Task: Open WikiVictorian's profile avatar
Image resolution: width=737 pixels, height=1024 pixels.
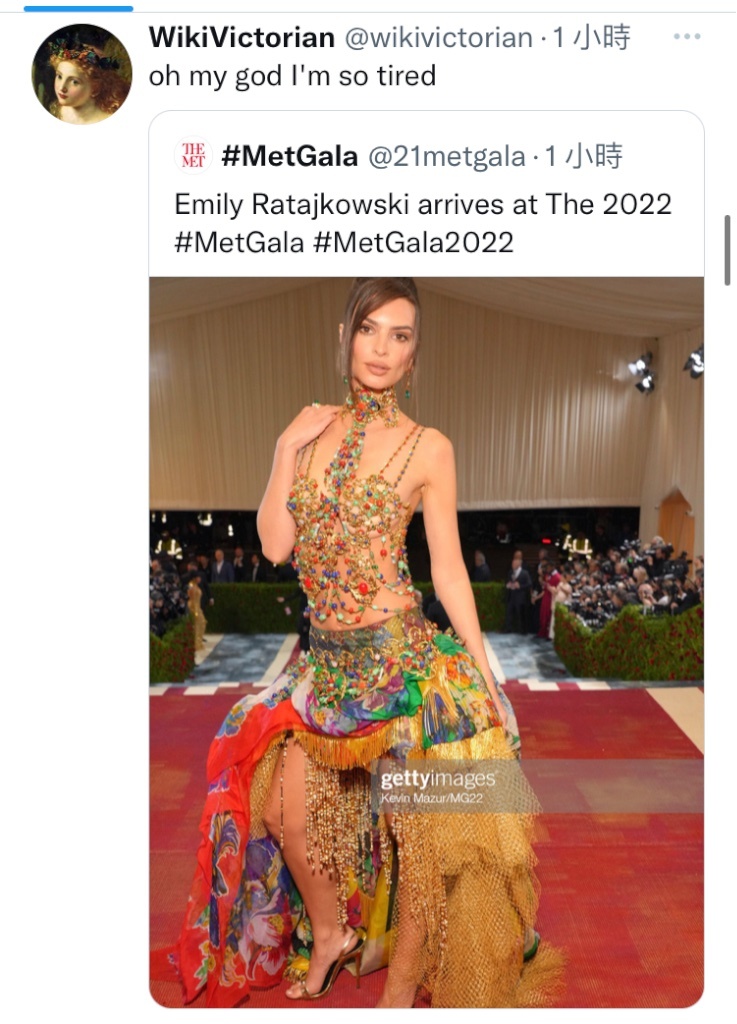Action: point(82,74)
